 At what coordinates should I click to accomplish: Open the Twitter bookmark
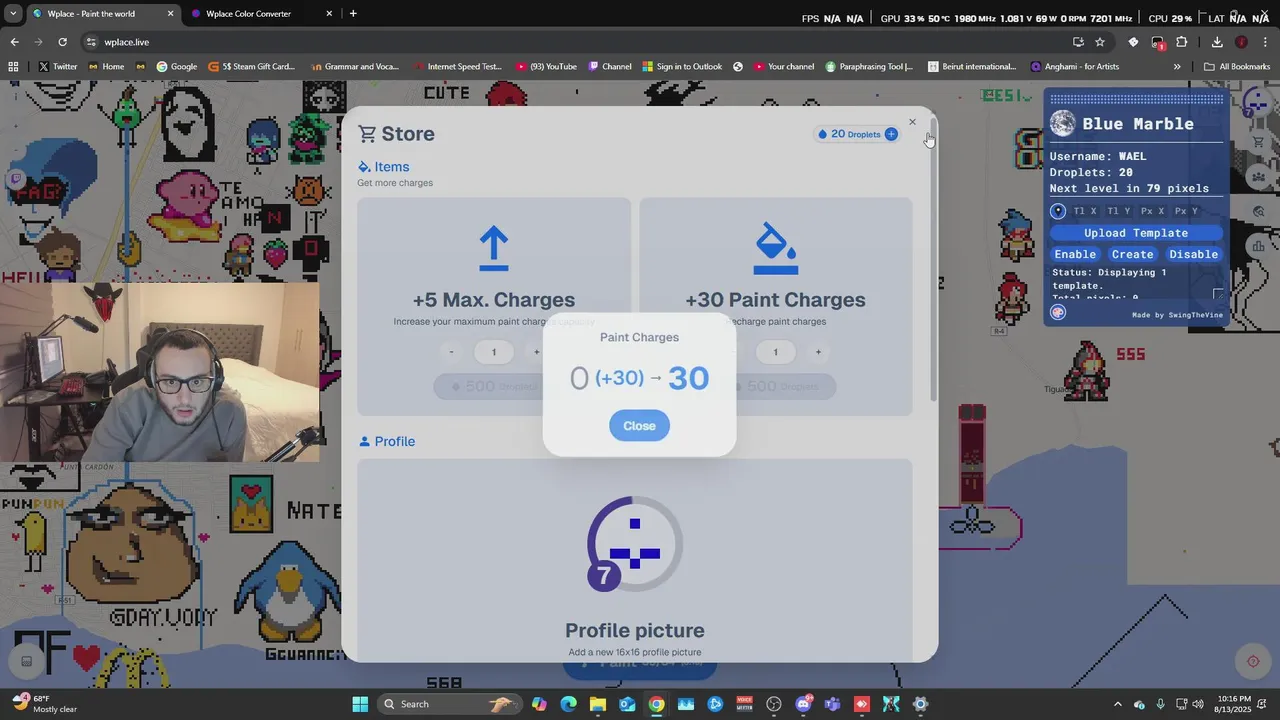(57, 67)
